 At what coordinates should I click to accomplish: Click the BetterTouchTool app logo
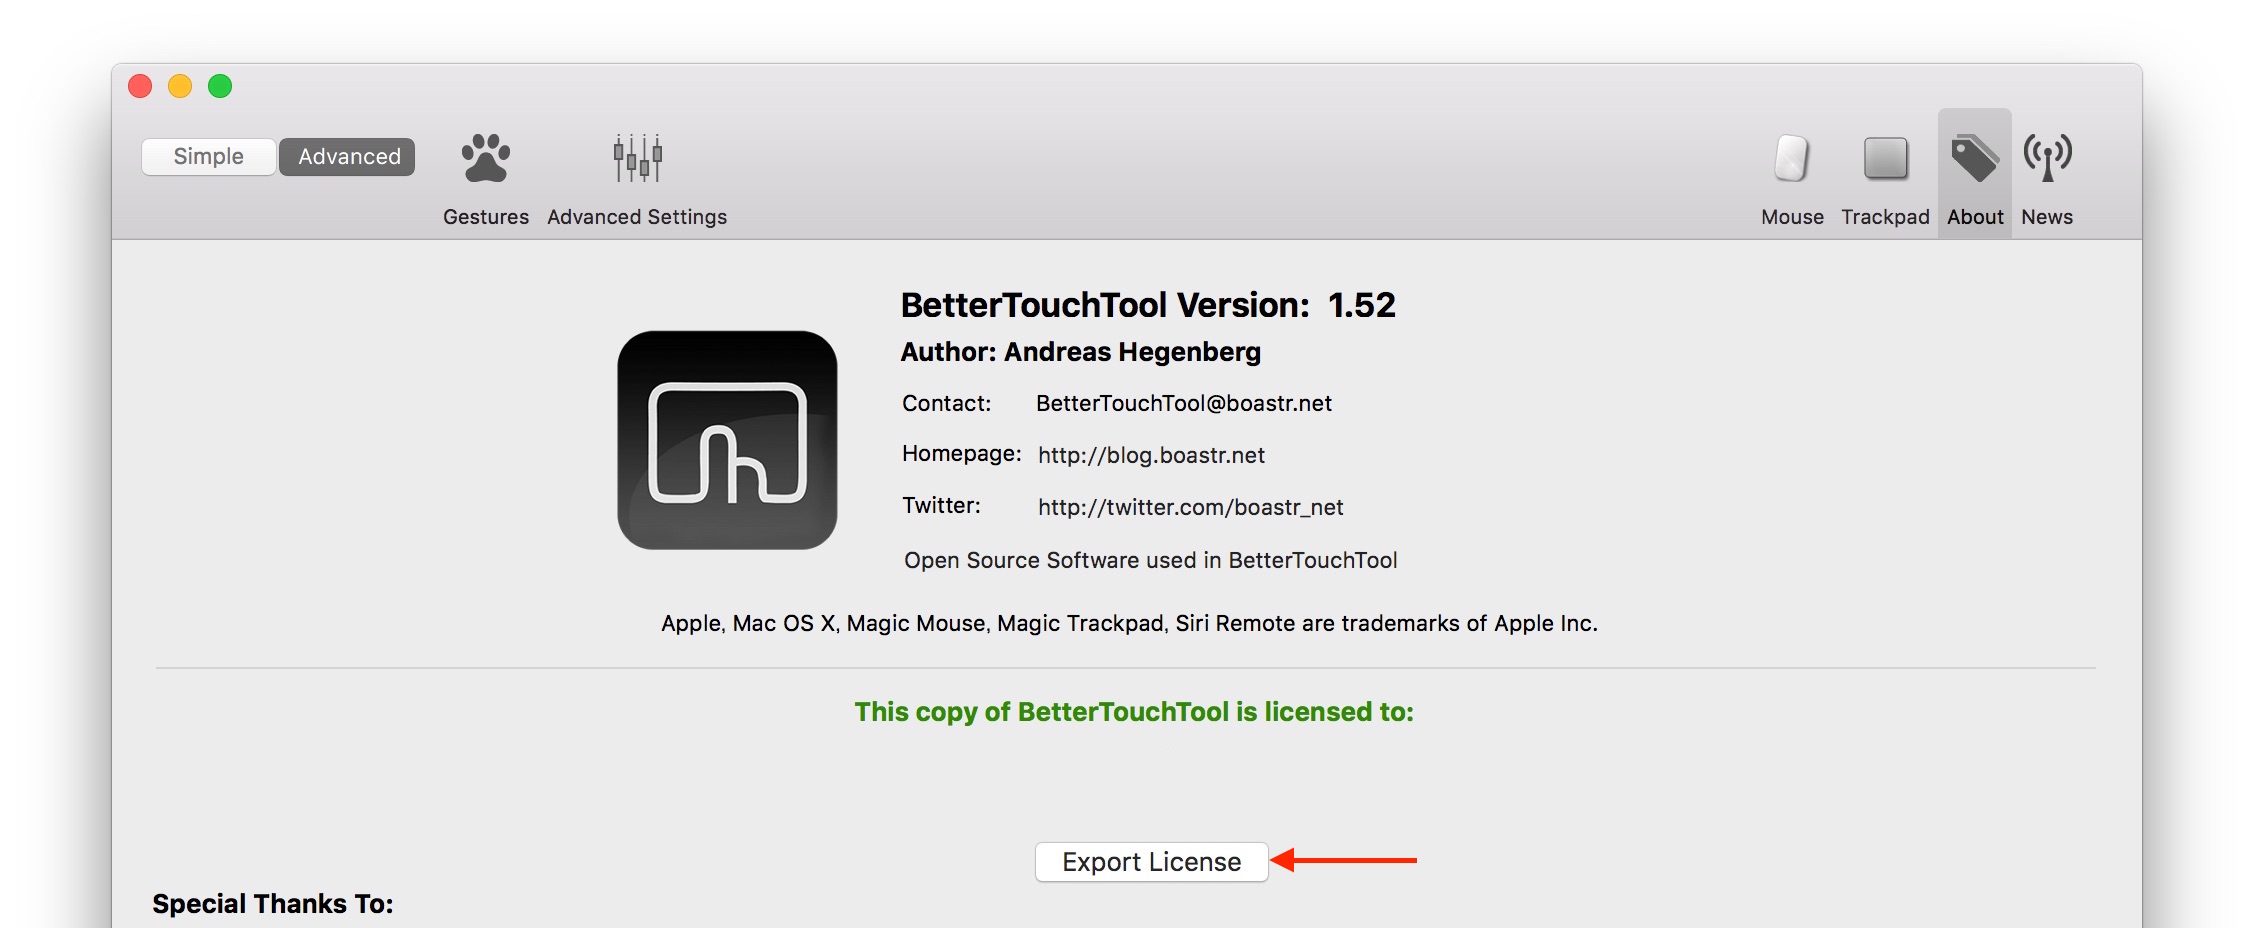click(727, 440)
